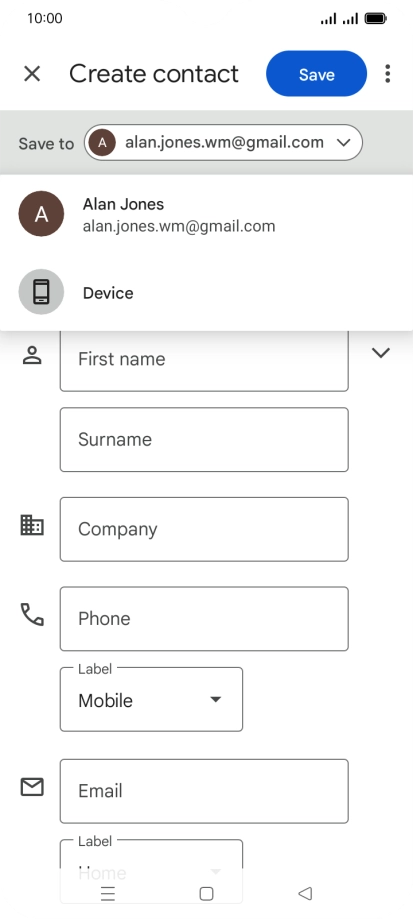Image resolution: width=413 pixels, height=919 pixels.
Task: Focus the Surname field
Action: 204,440
